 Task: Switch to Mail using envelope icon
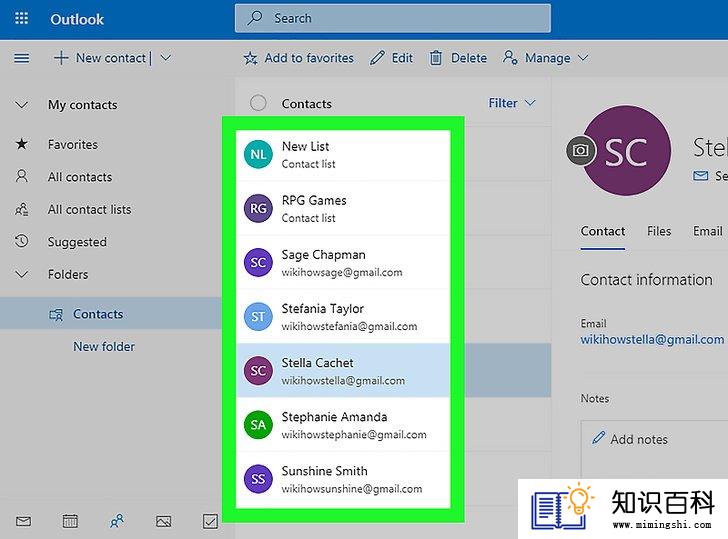click(x=23, y=521)
